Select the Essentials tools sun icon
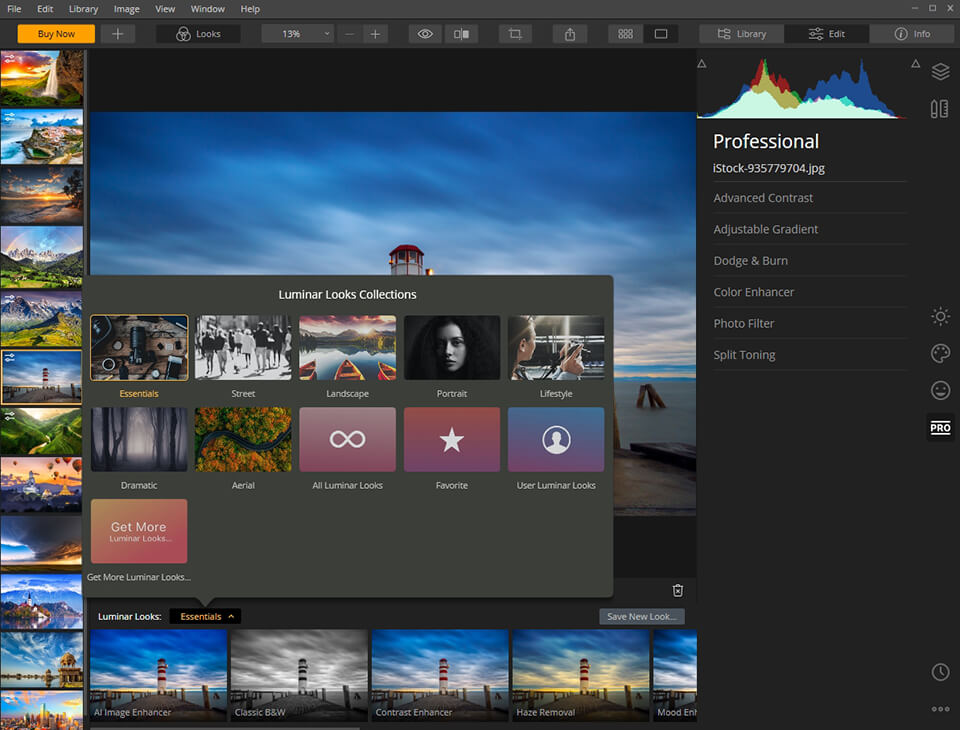The image size is (960, 730). tap(940, 317)
